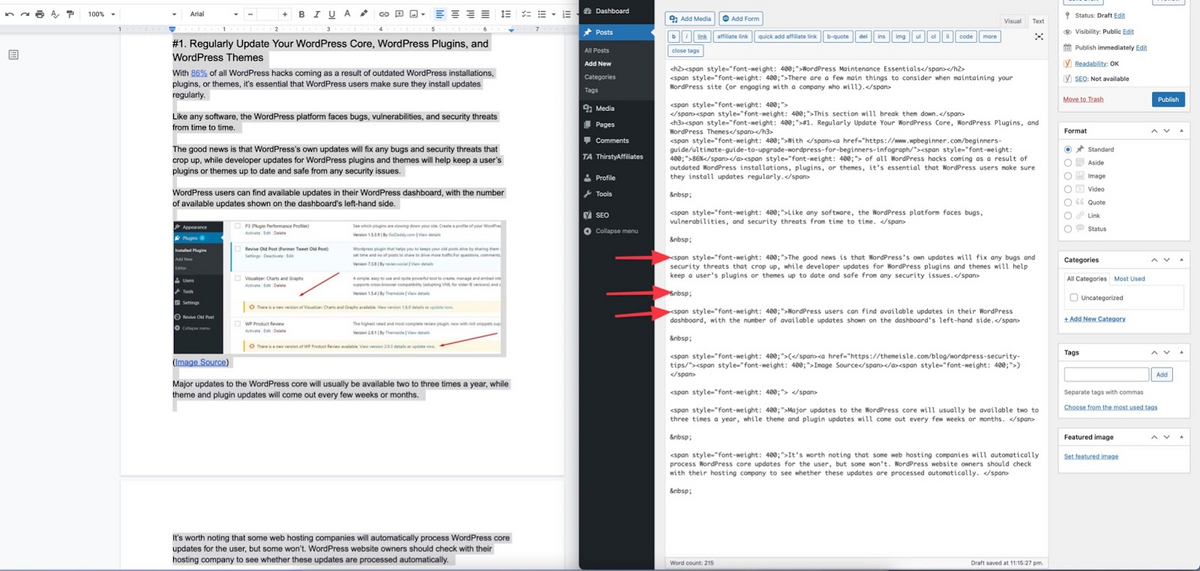Left-align text in Google Docs

pos(440,14)
